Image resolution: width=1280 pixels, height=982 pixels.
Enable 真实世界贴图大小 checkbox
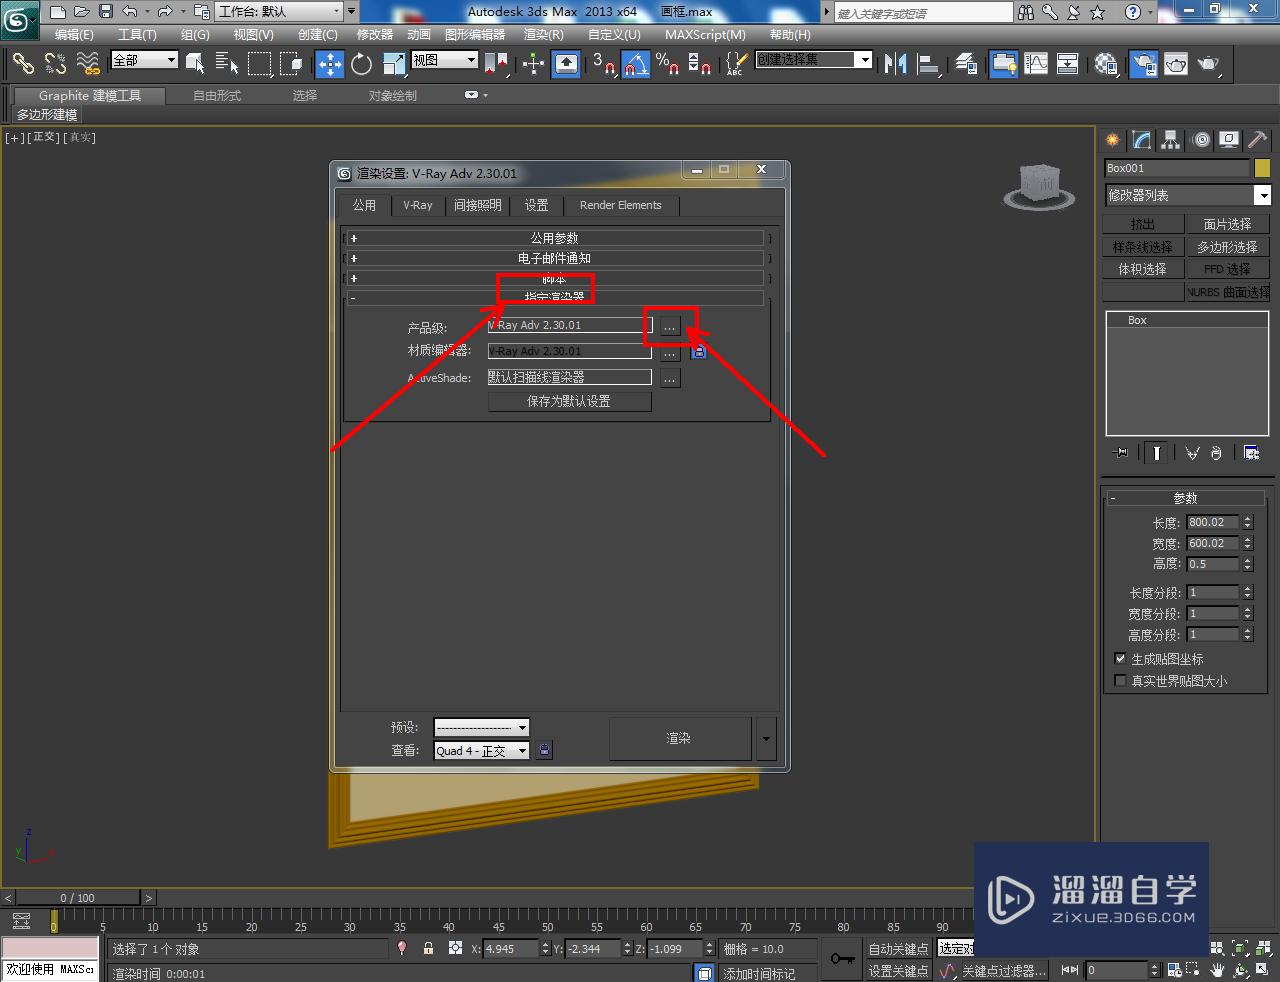coord(1120,681)
